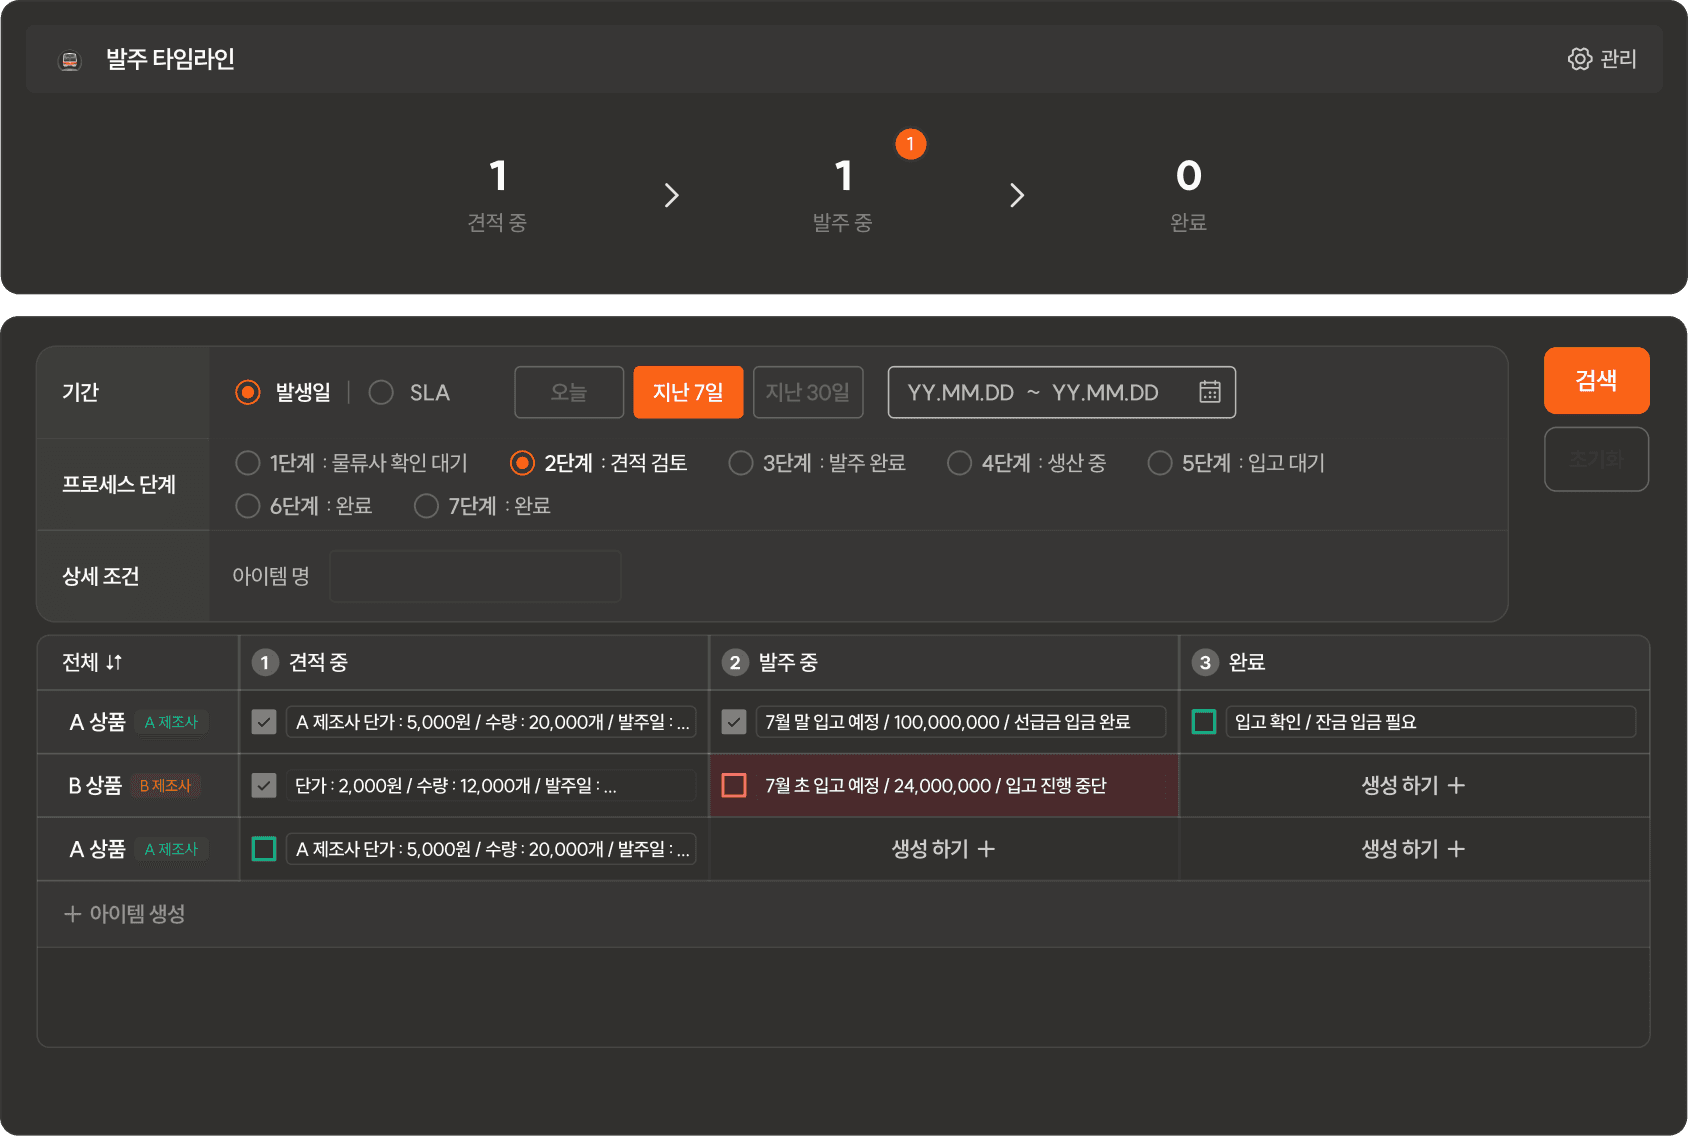Select the SLA radio option
Image resolution: width=1688 pixels, height=1136 pixels.
pos(381,392)
